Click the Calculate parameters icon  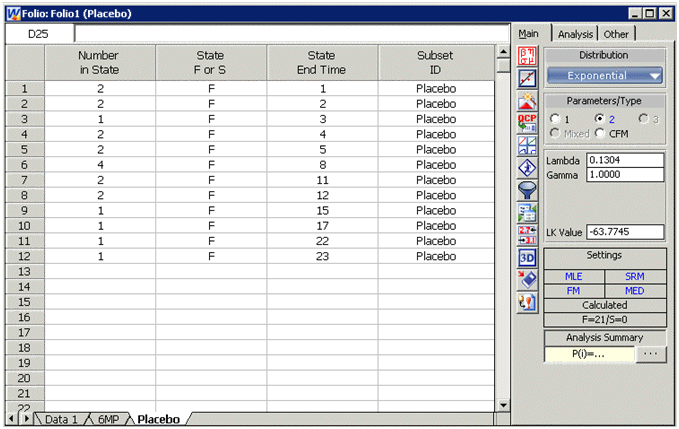click(x=527, y=56)
